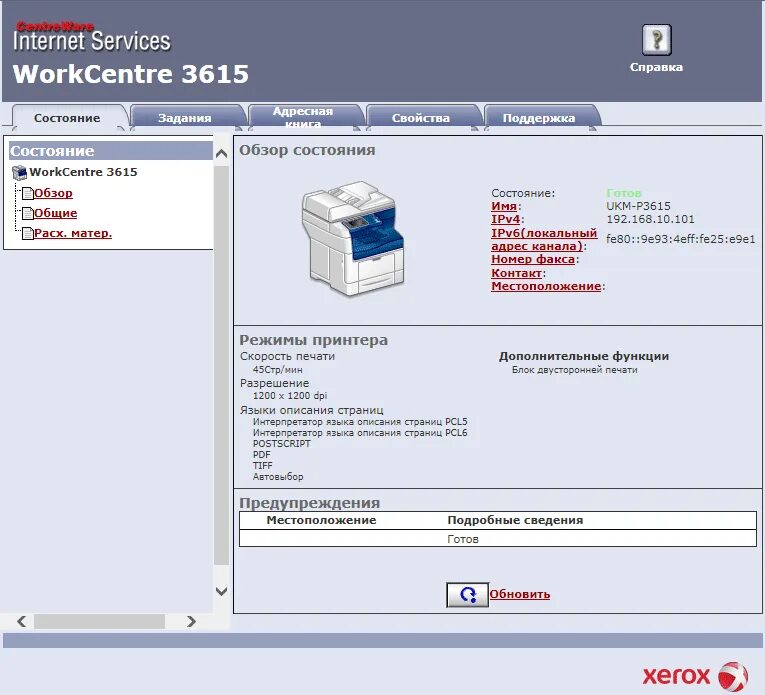Click the CentreWare Internet Services logo
765x695 pixels.
point(92,37)
